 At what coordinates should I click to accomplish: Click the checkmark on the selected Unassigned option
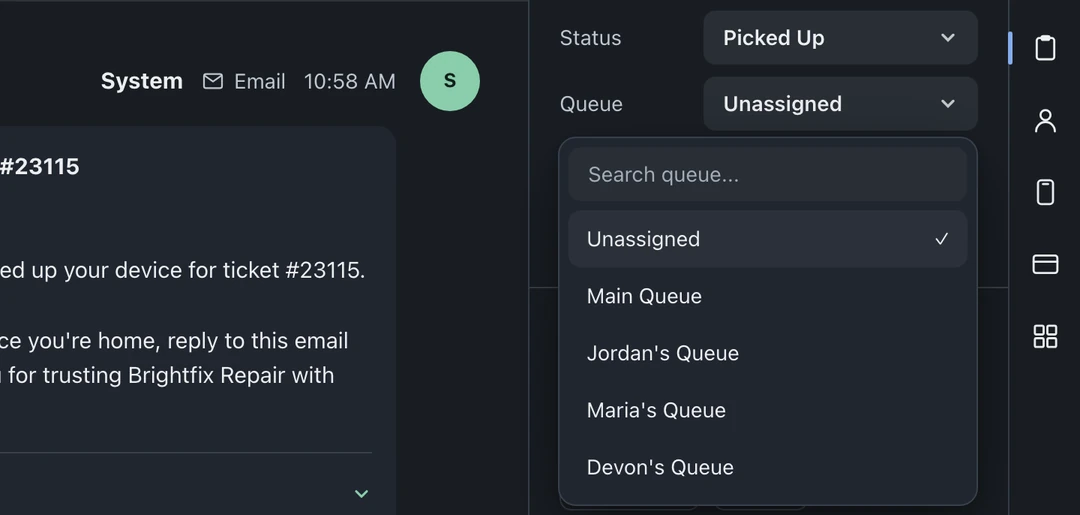942,239
